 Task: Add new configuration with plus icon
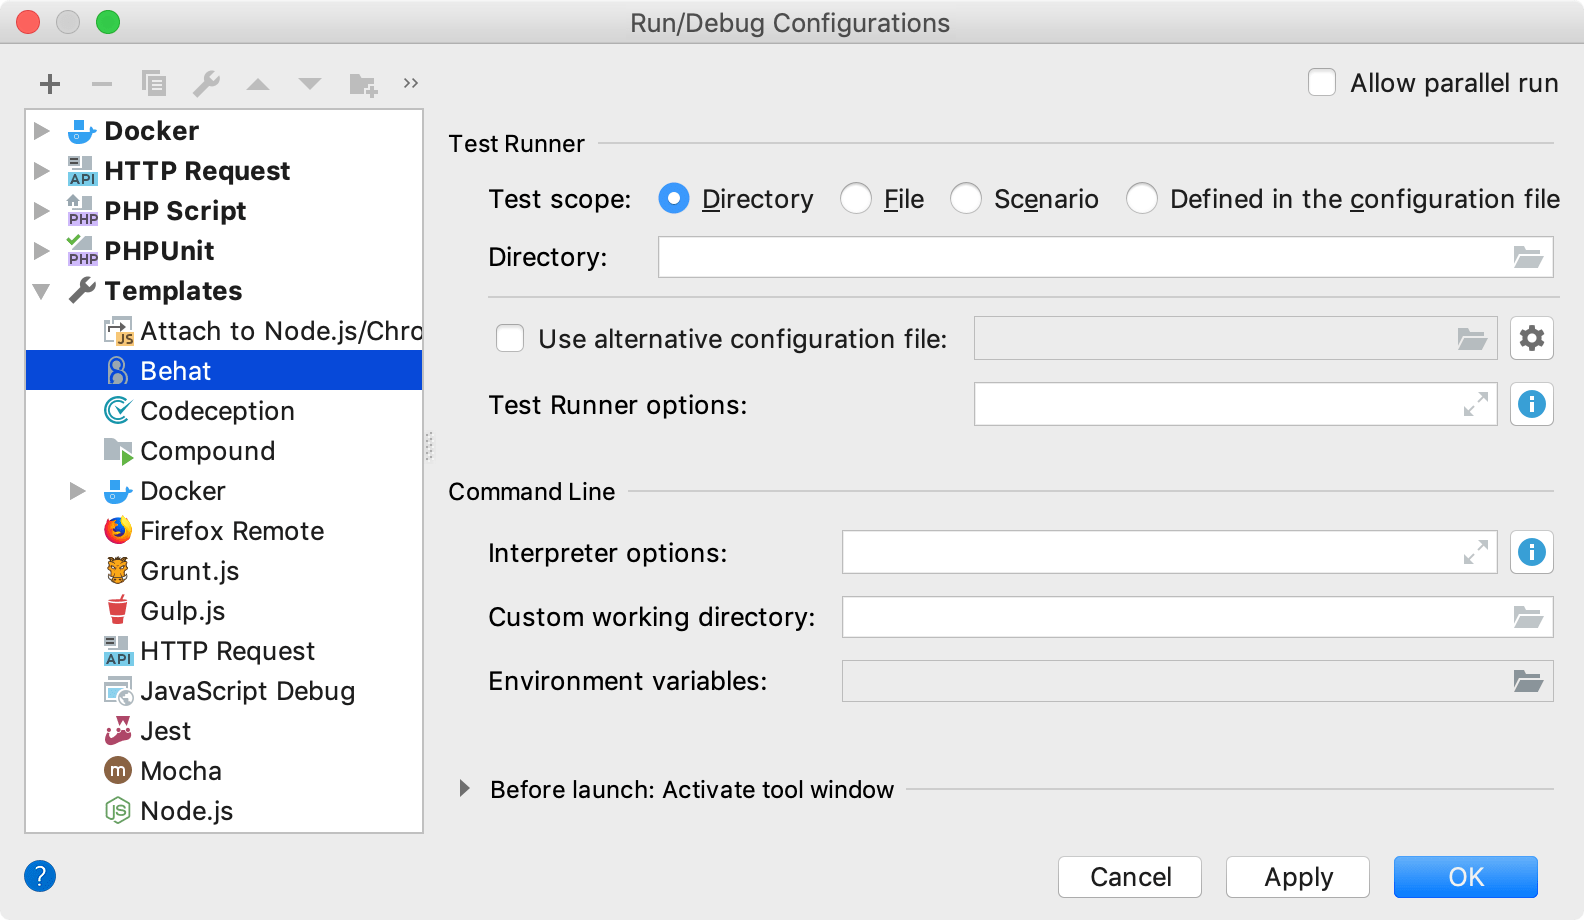point(50,84)
